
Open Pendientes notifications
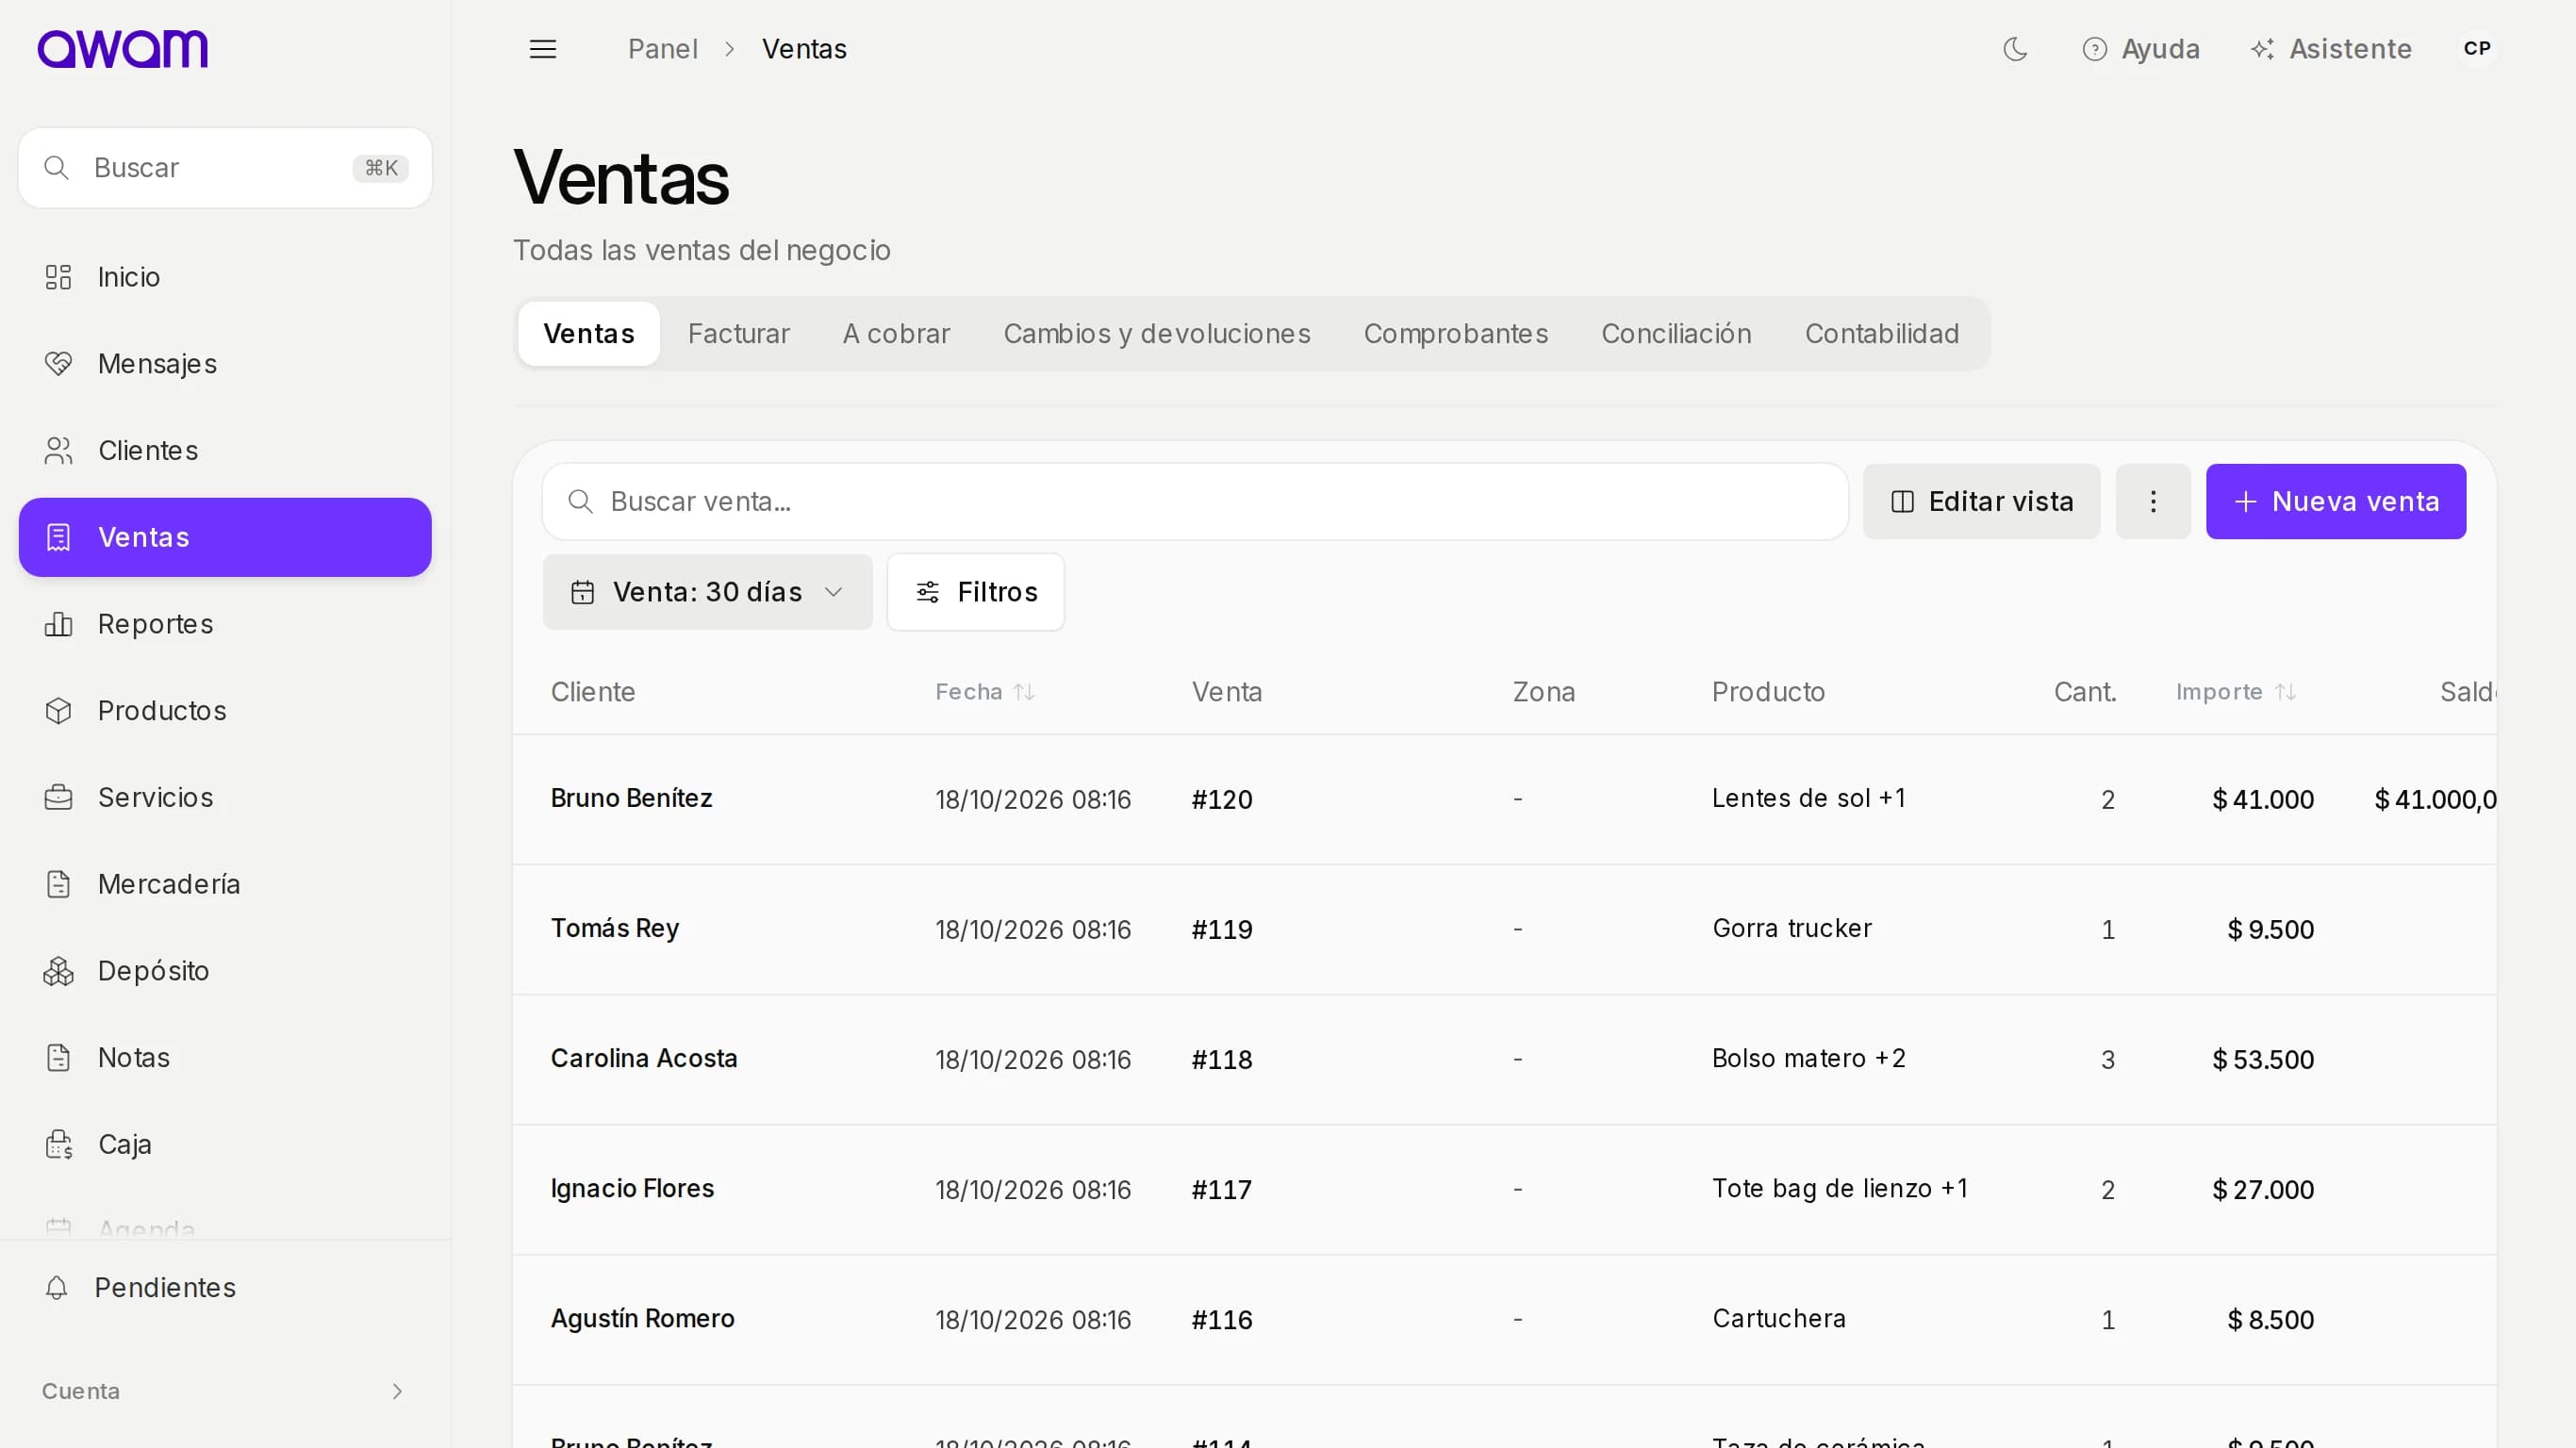pos(225,1288)
